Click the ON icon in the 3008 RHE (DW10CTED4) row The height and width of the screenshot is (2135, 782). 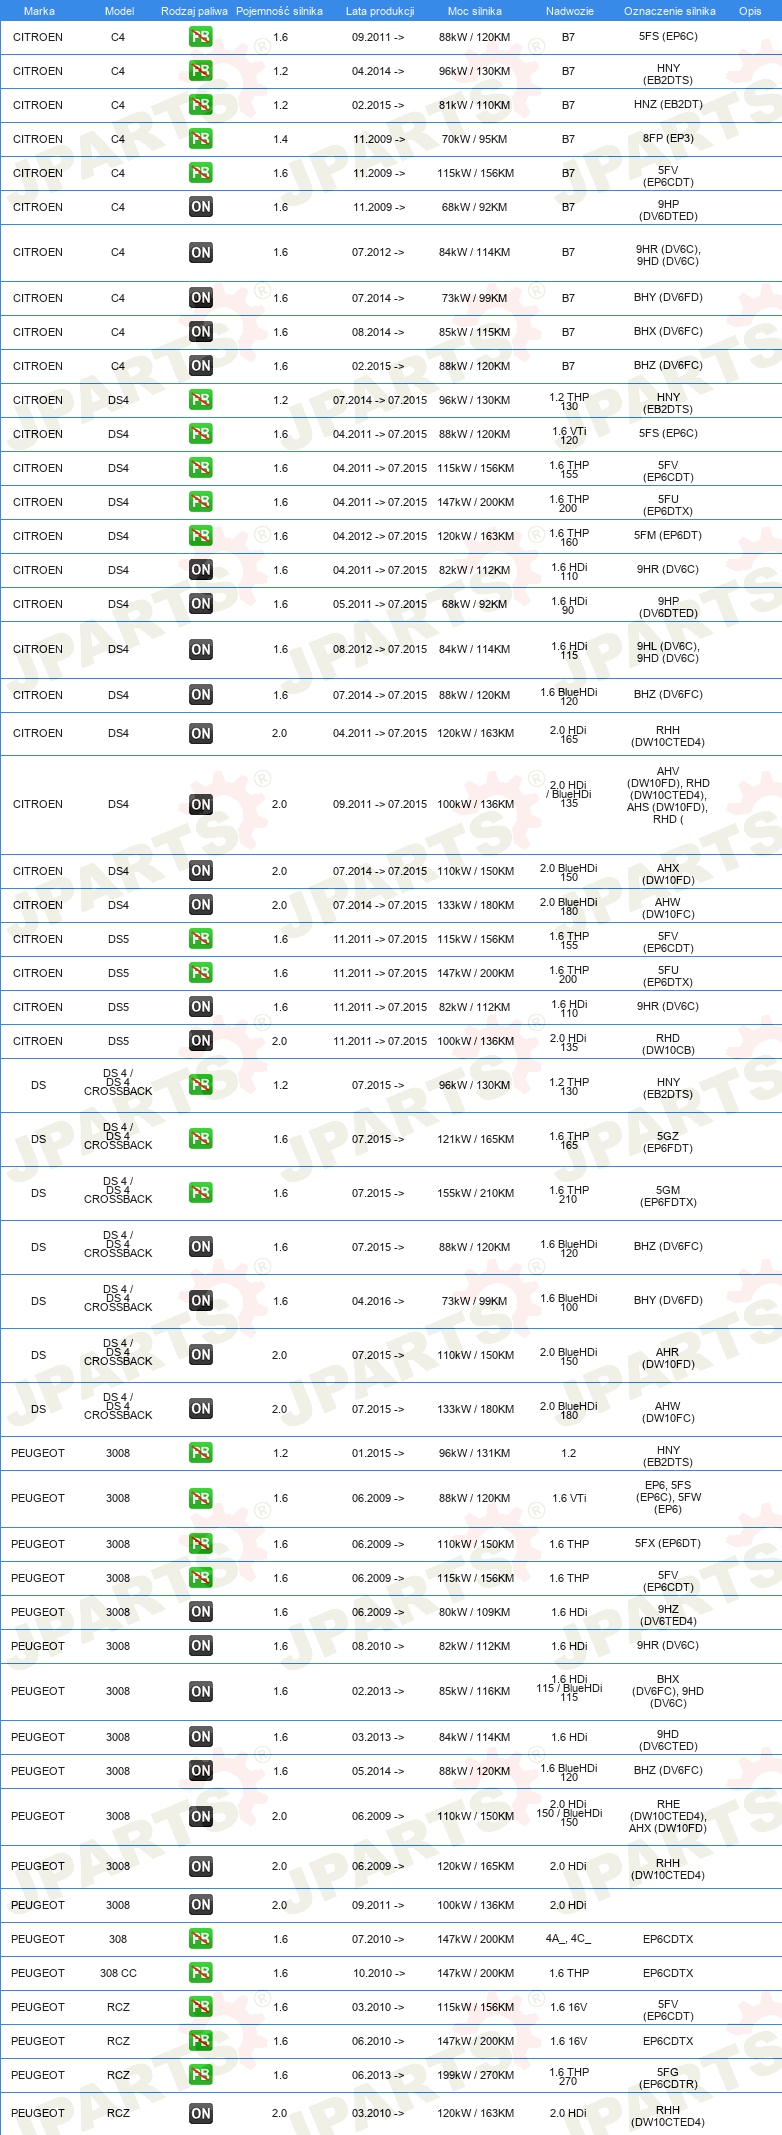click(x=200, y=1816)
